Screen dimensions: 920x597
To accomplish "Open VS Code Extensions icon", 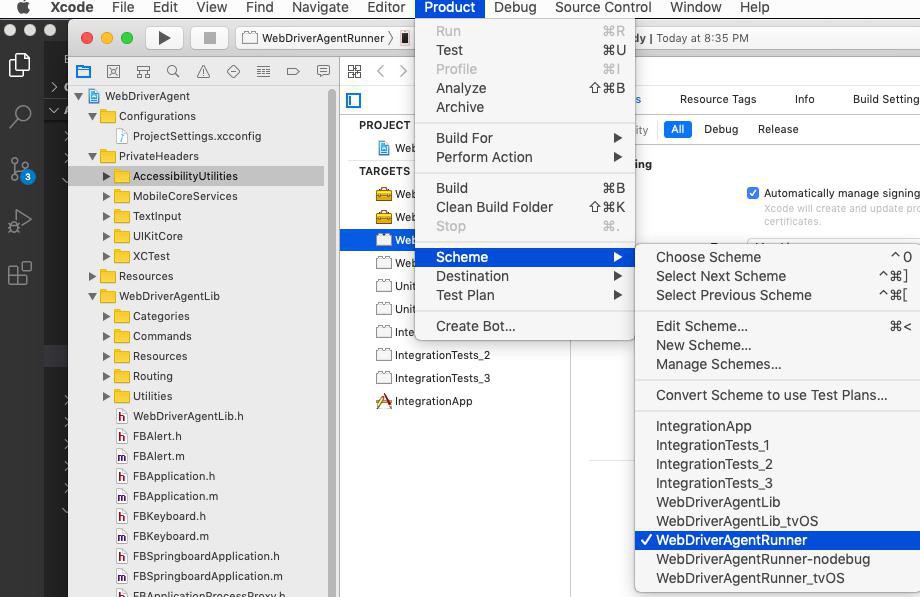I will 19,273.
